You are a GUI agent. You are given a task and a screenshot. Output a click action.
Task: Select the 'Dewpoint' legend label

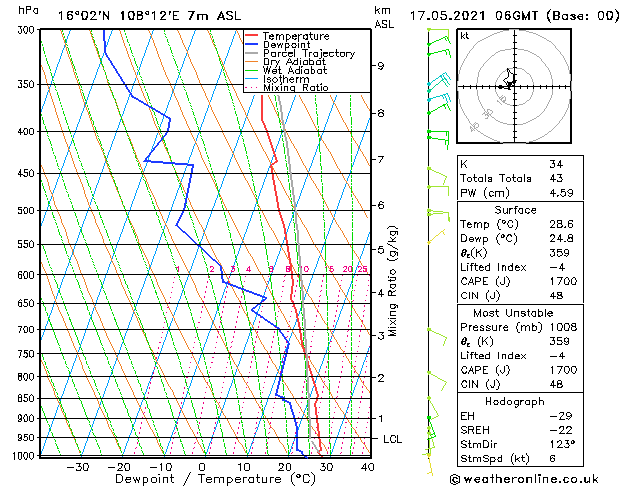point(286,45)
